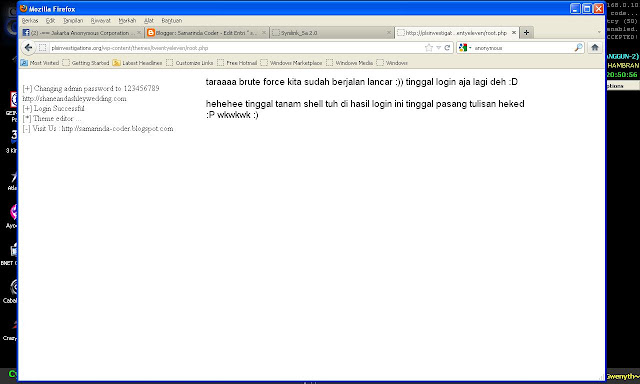Image resolution: width=640 pixels, height=384 pixels.
Task: Run search with magnifier icon
Action: (578, 48)
